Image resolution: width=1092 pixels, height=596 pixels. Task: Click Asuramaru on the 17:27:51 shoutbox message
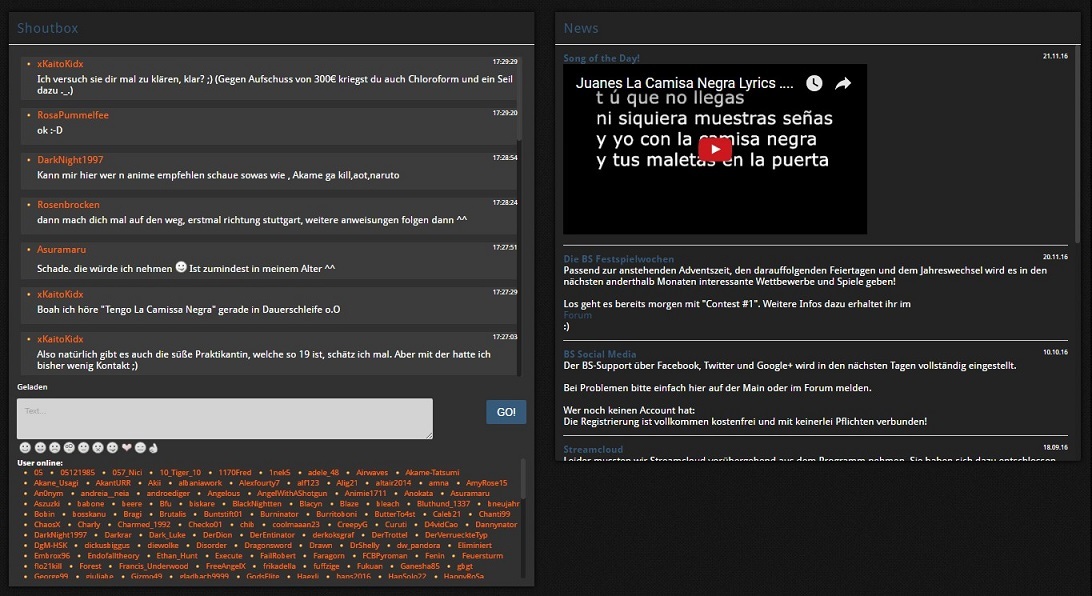pos(62,249)
